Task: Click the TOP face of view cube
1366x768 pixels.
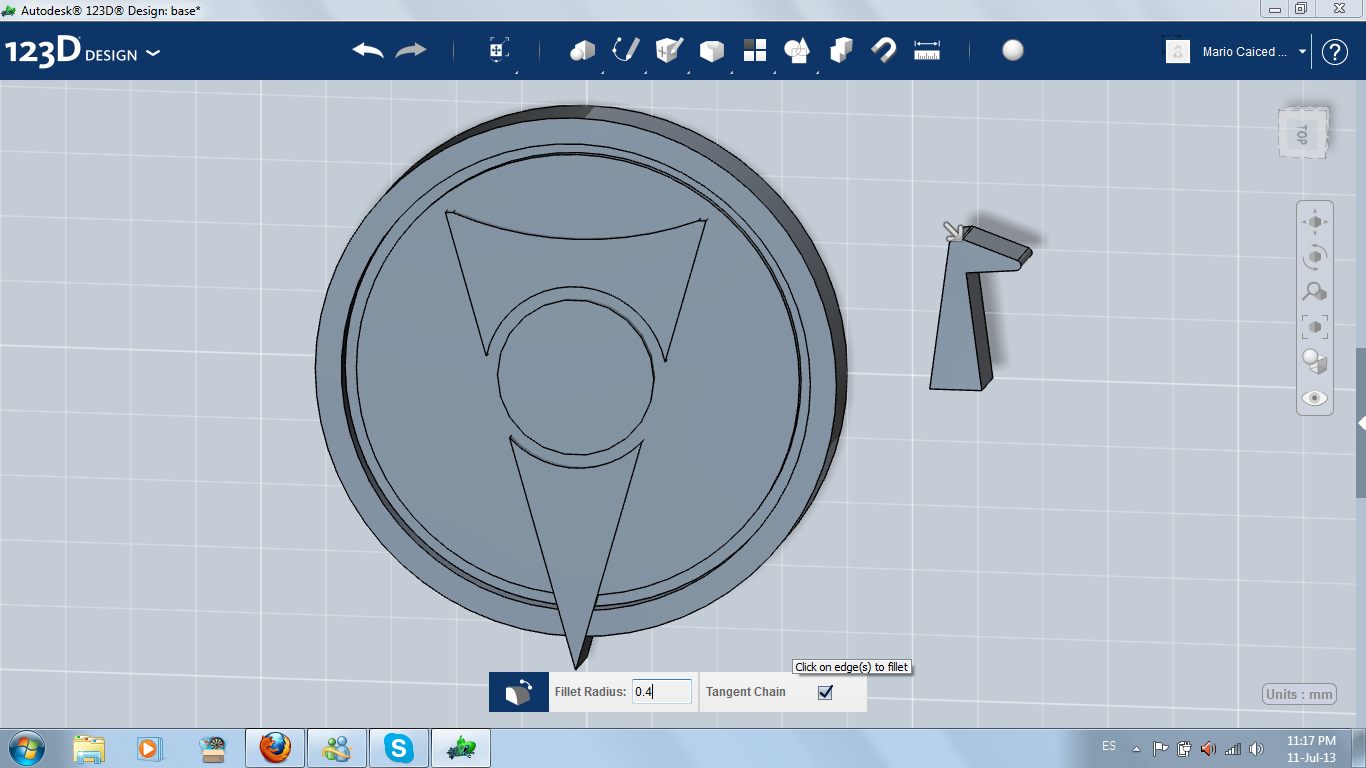Action: pos(1303,133)
